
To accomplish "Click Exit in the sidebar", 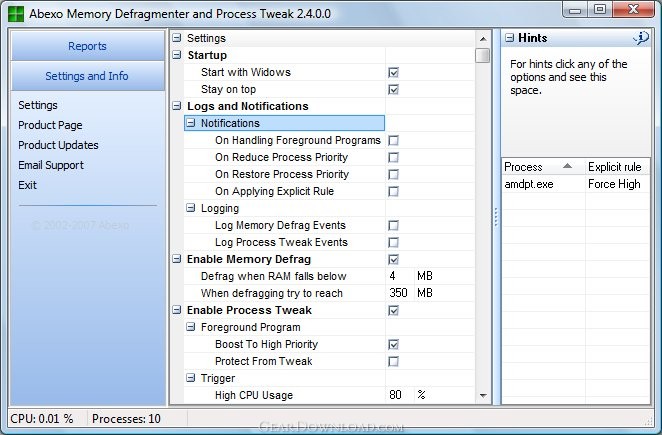I will pos(27,185).
